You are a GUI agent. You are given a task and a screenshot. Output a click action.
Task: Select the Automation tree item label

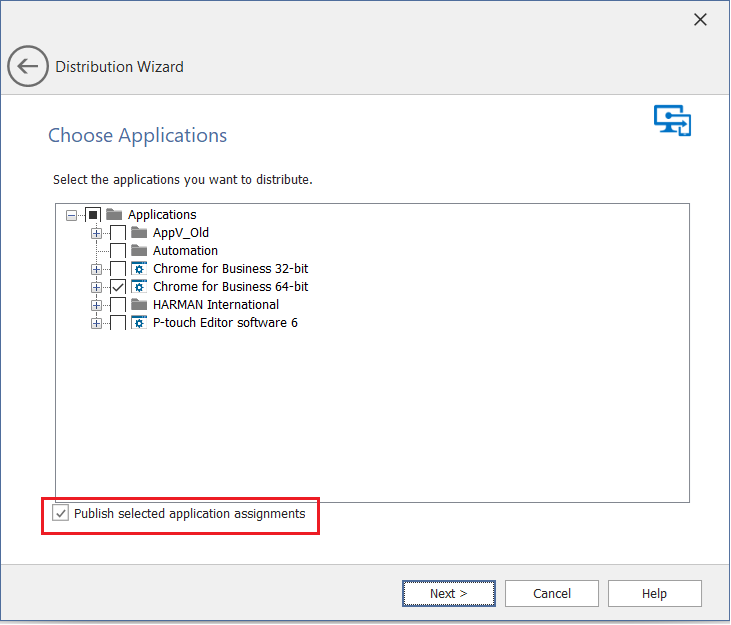pyautogui.click(x=185, y=251)
